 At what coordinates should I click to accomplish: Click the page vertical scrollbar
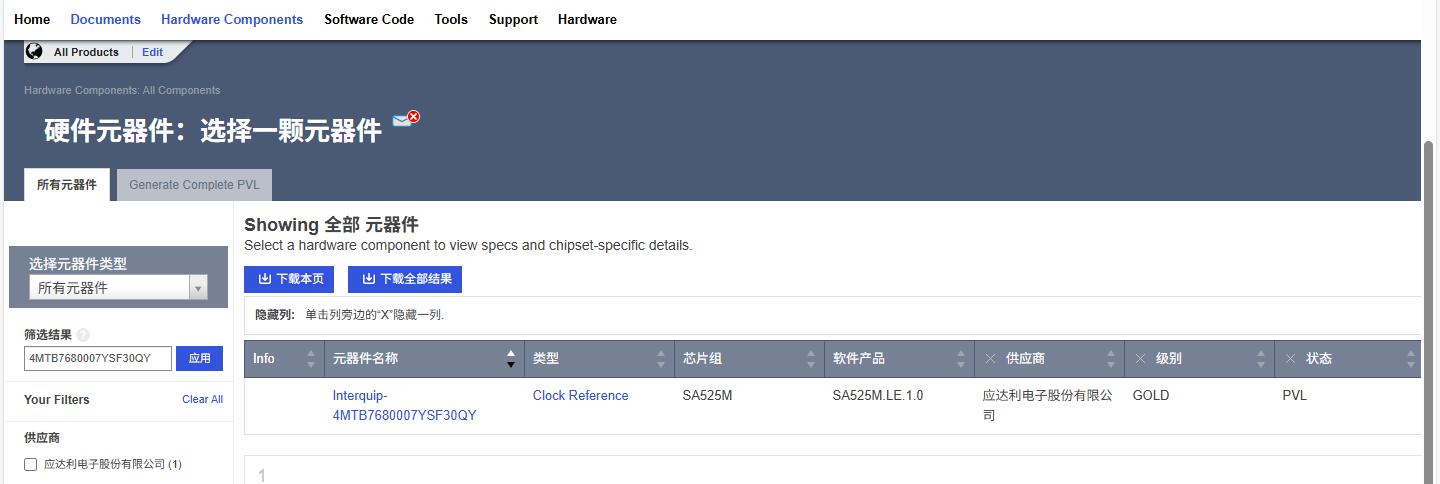coord(1429,300)
